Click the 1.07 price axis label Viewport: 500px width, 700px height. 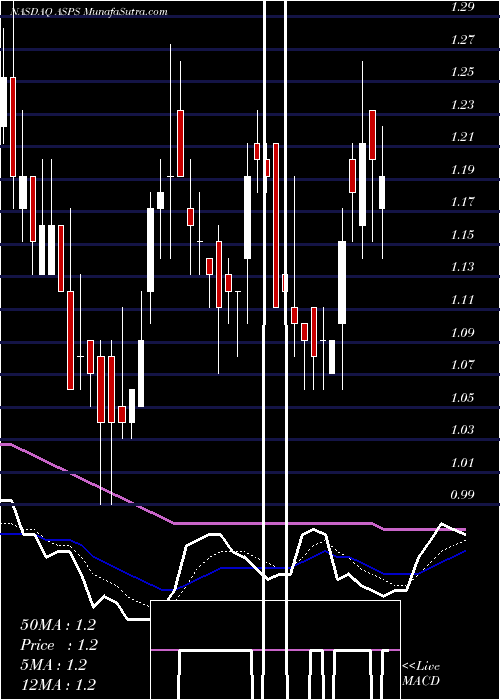(x=463, y=365)
